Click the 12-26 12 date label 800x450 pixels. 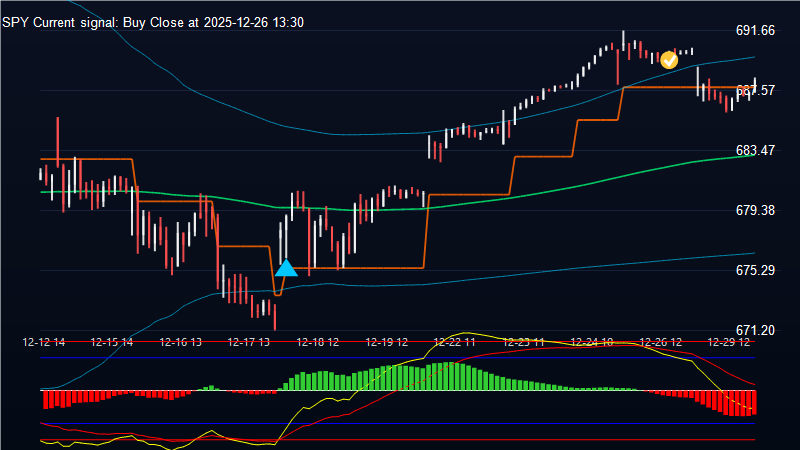point(661,342)
